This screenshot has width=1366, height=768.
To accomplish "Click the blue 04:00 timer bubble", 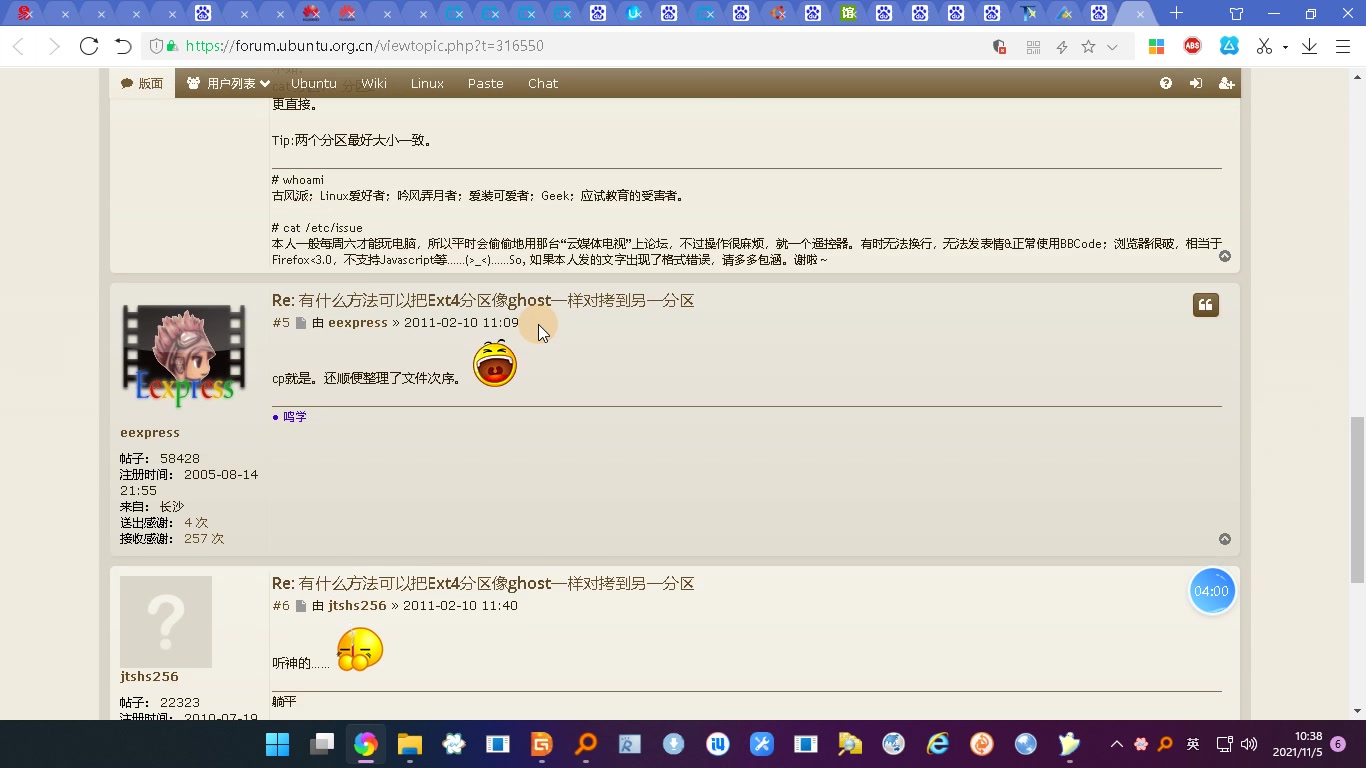I will (1212, 591).
